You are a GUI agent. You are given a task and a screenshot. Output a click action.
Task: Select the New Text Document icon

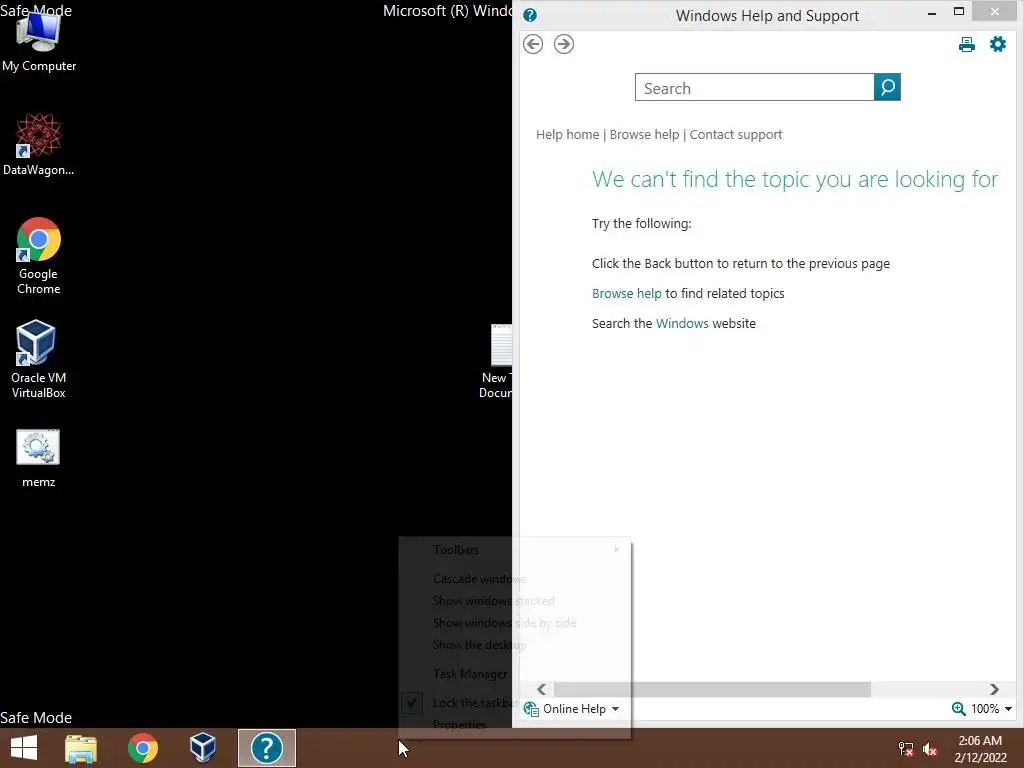pos(498,361)
